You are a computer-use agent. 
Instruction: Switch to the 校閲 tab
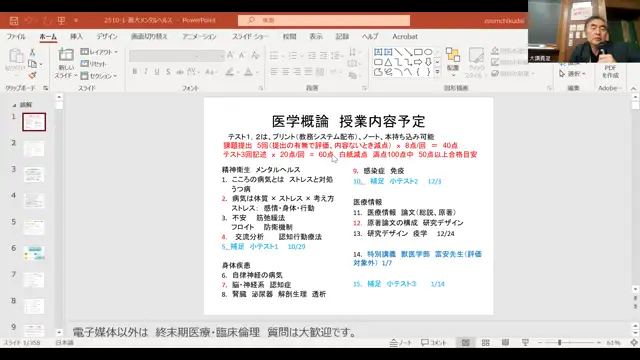point(289,36)
